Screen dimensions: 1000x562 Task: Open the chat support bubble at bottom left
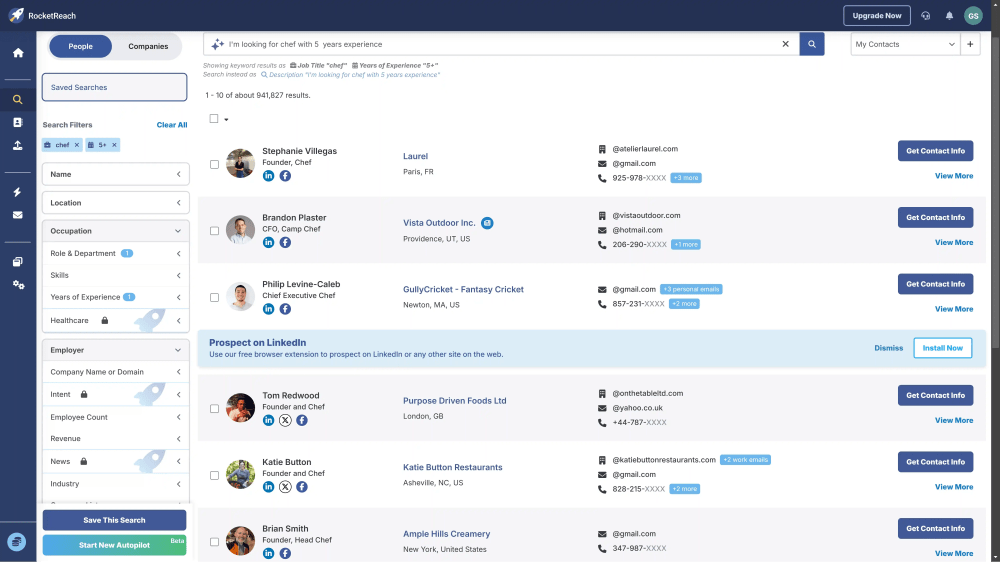pyautogui.click(x=17, y=542)
